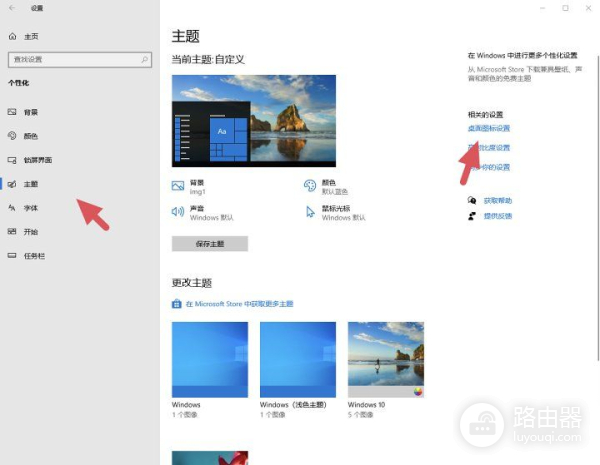The image size is (600, 465).
Task: Open the 主页 home page
Action: coord(23,36)
